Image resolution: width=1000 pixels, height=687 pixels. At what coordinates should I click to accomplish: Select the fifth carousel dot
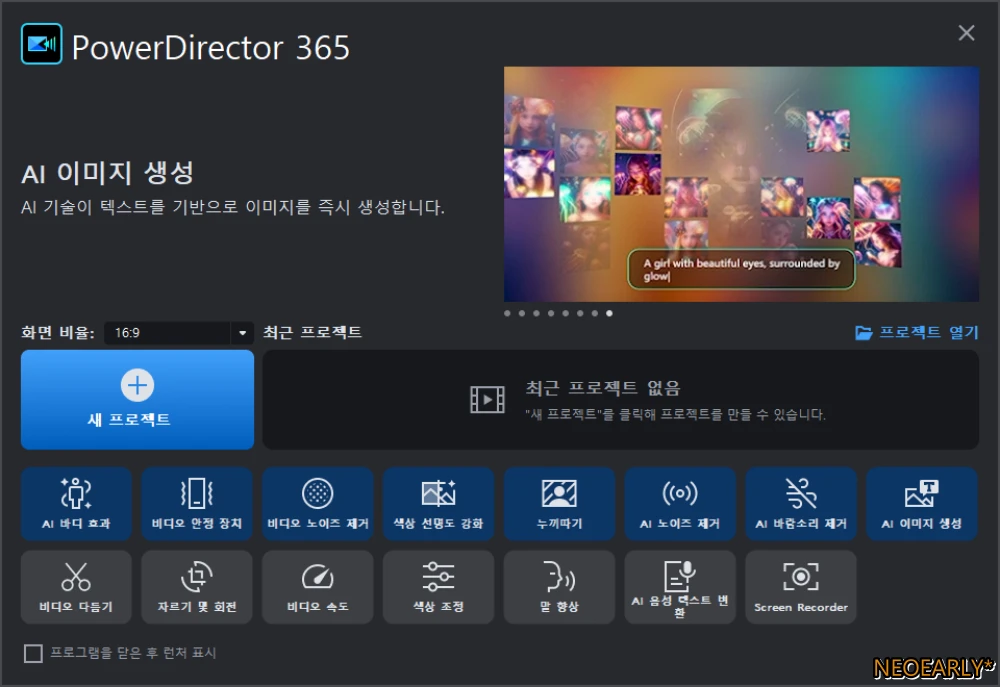[x=566, y=313]
